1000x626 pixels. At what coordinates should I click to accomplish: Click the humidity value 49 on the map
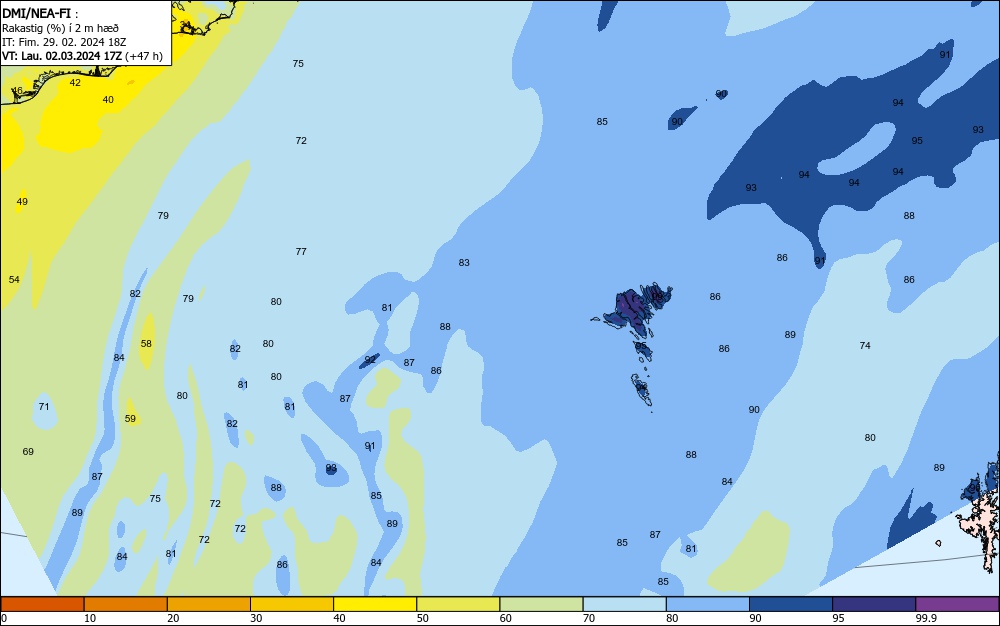[x=22, y=201]
